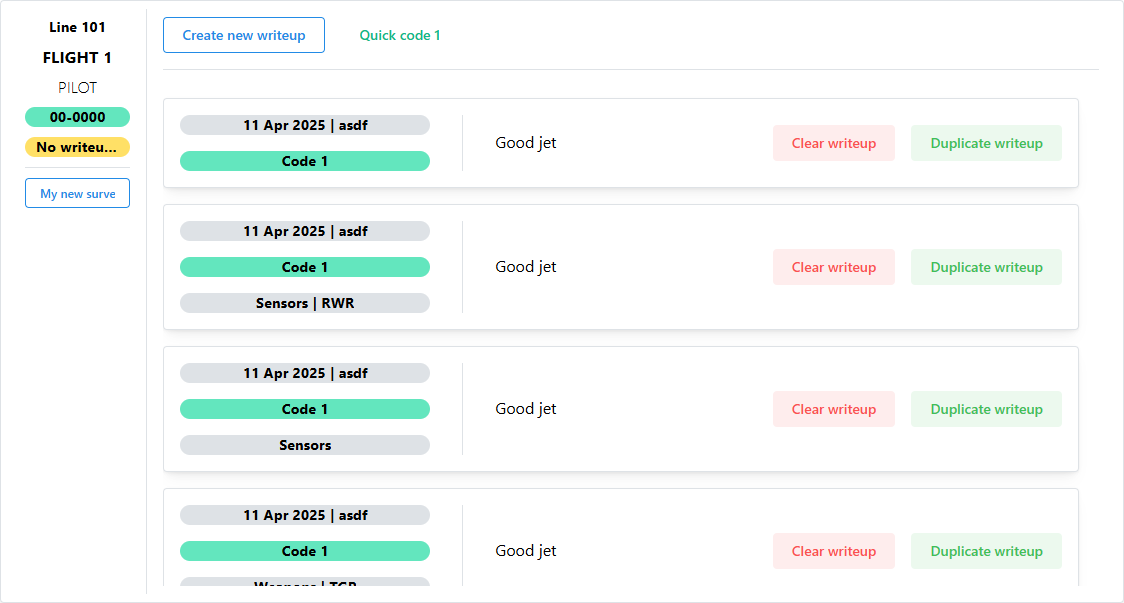Clear the writeup tagged only Sensors
This screenshot has width=1124, height=603.
(833, 409)
